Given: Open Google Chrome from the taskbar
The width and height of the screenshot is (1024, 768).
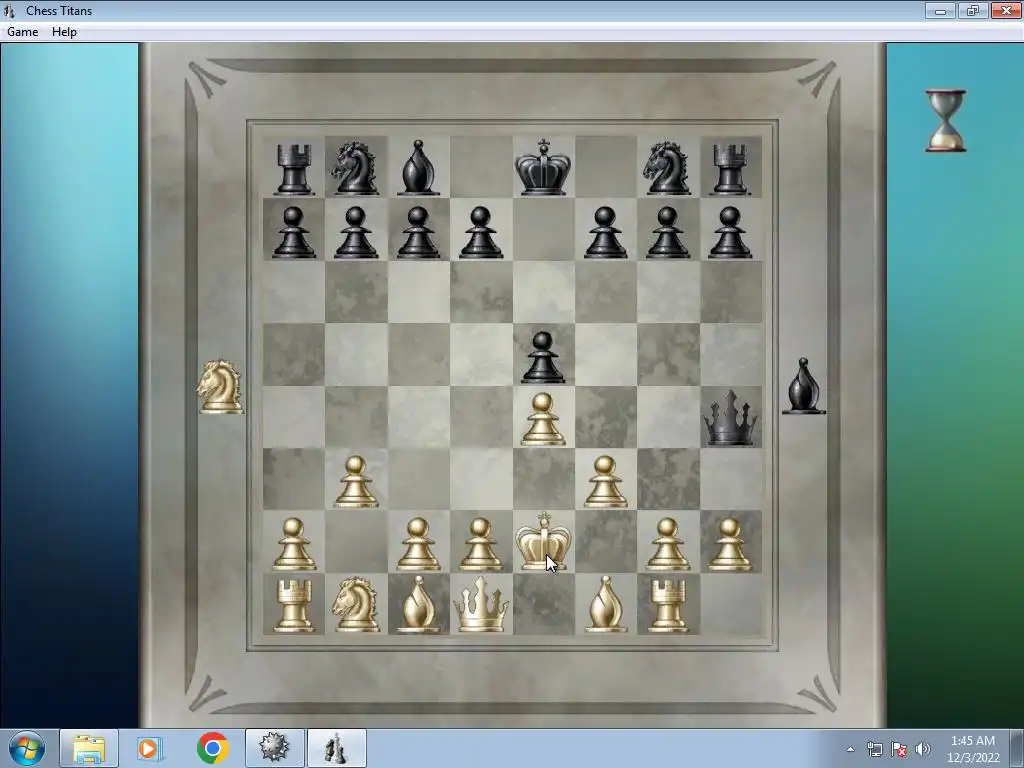Looking at the screenshot, I should [x=212, y=748].
